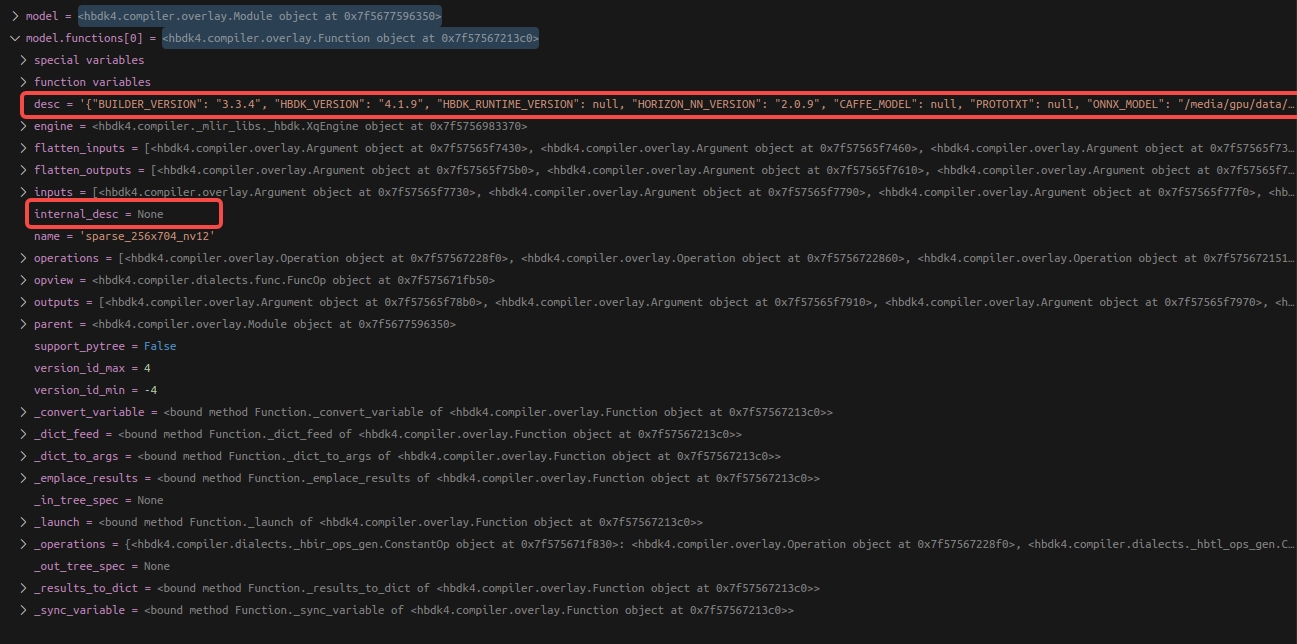
Task: Expand the engine XqEngine object
Action: (24, 127)
